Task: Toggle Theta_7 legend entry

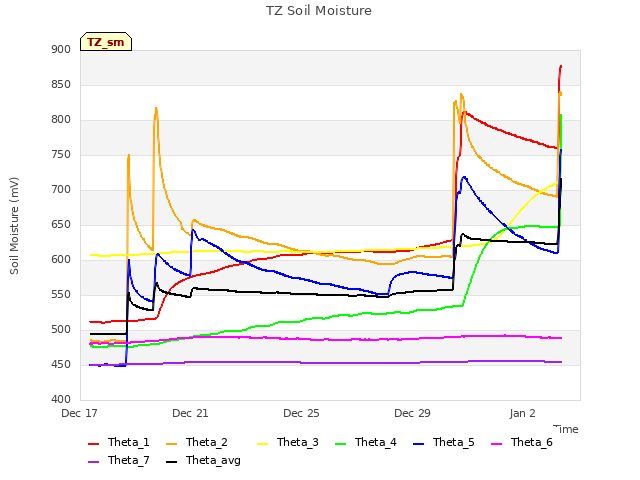Action: pos(119,460)
